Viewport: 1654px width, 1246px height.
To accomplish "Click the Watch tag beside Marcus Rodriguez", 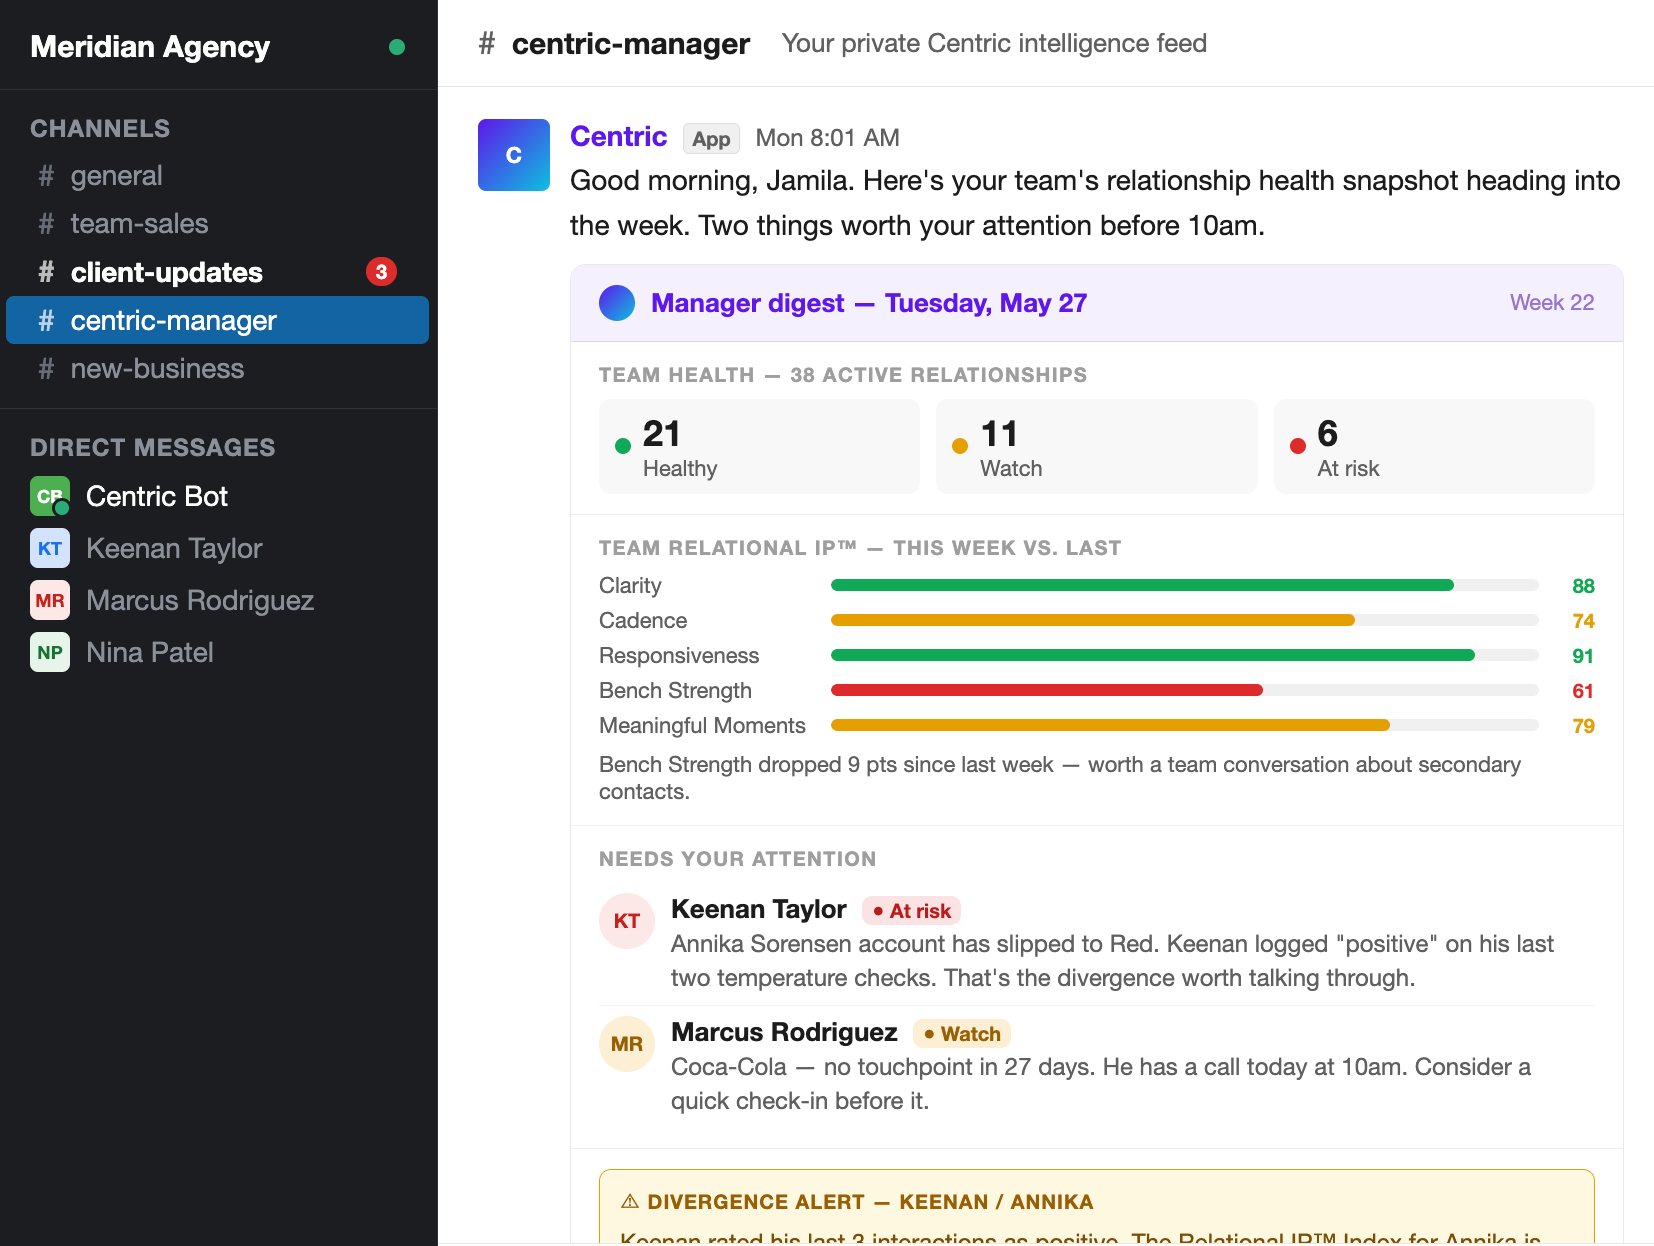I will click(x=962, y=1034).
